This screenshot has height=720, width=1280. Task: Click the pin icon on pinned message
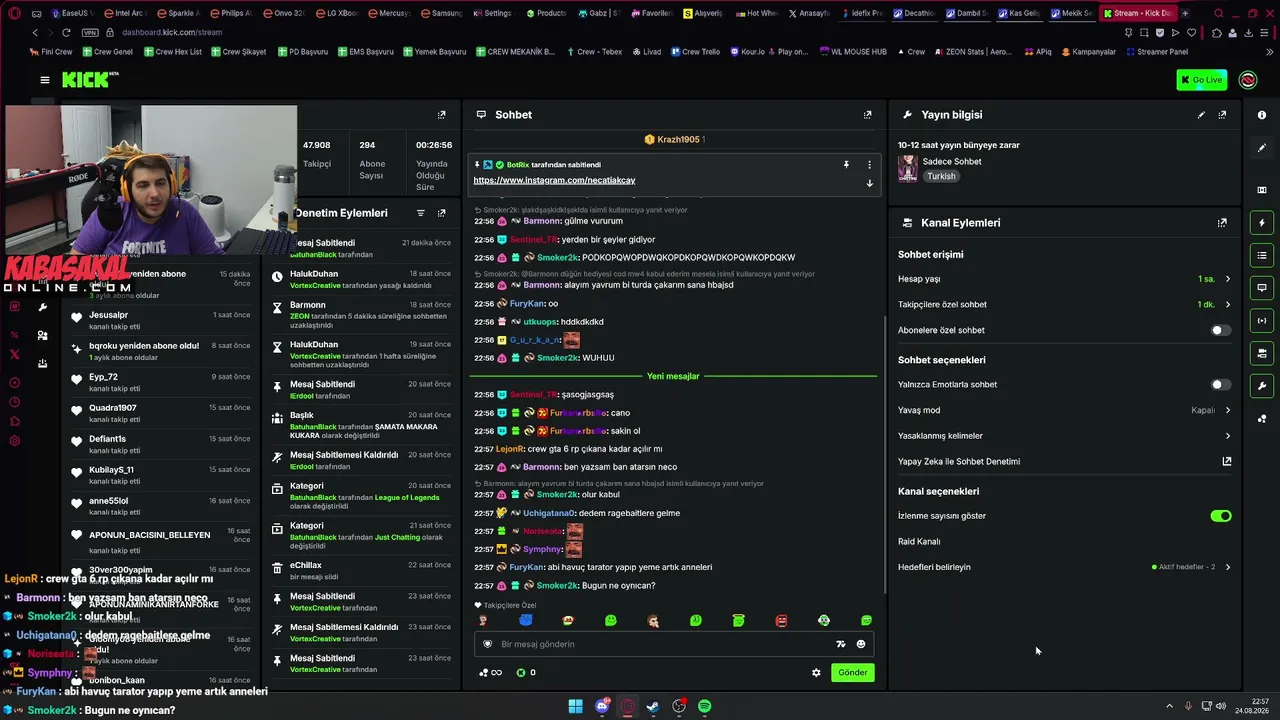(x=846, y=165)
